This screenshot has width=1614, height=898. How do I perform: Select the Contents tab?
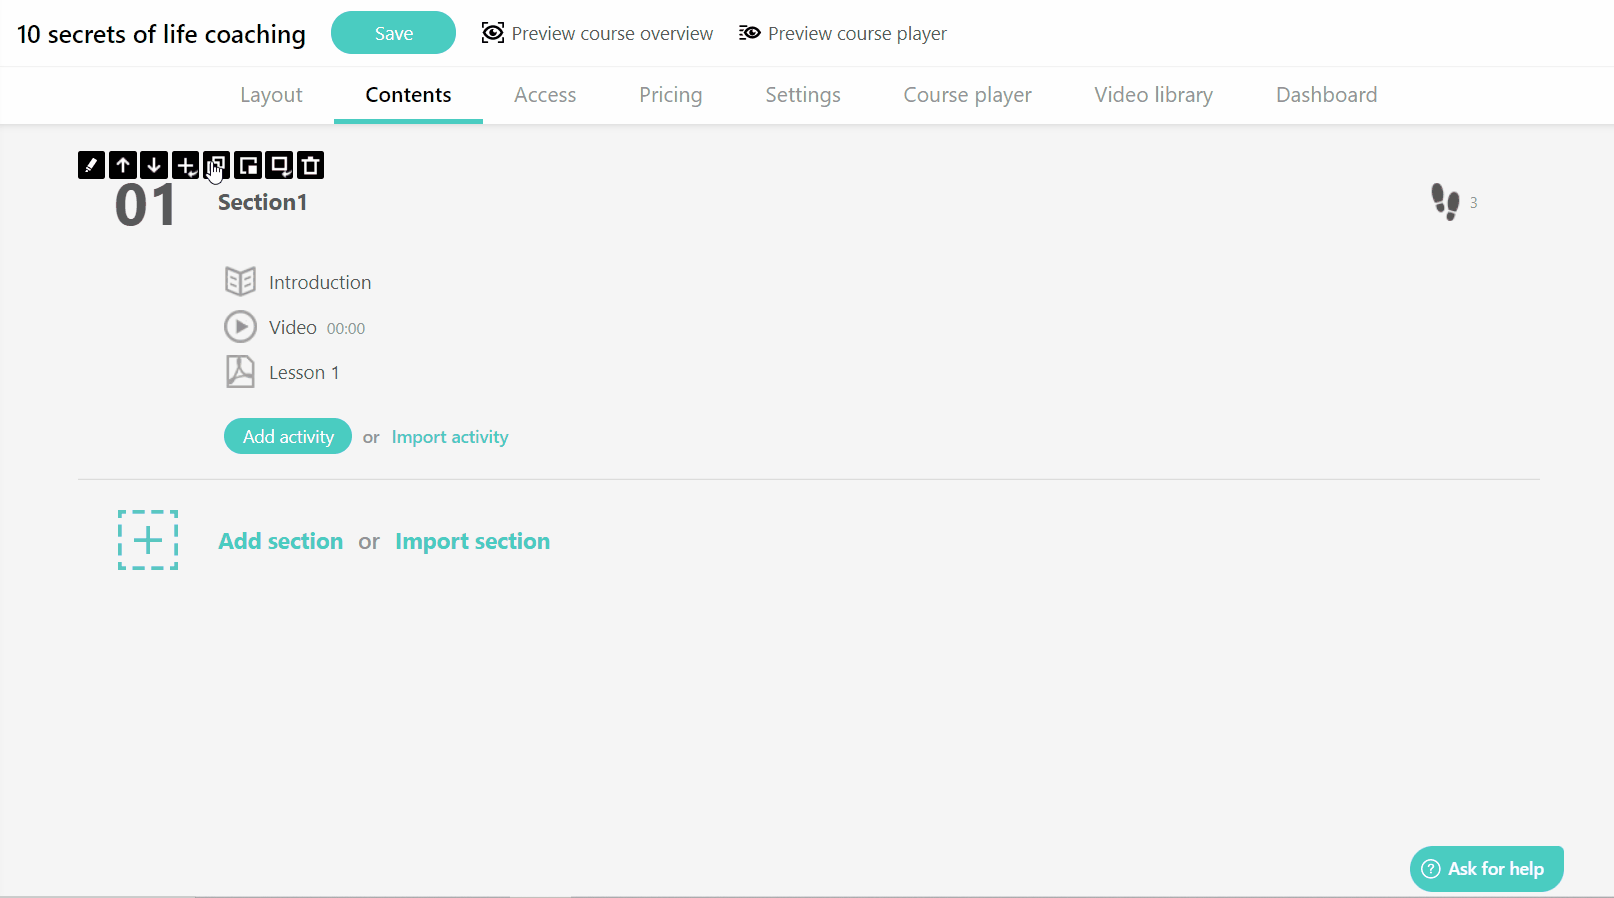point(408,95)
